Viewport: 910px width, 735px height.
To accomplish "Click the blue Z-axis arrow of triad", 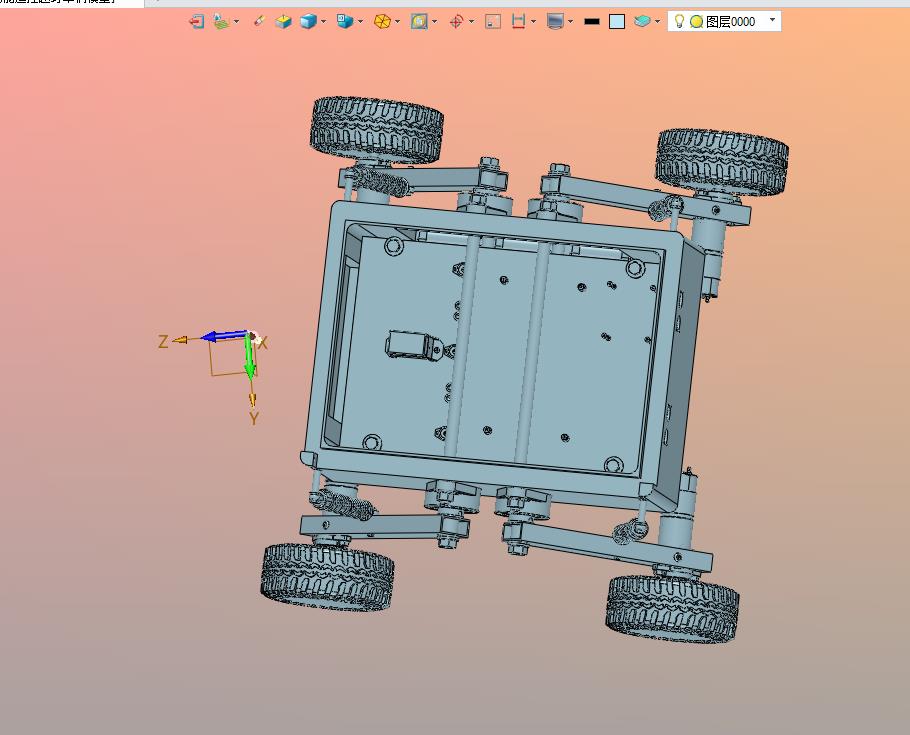I will (224, 336).
